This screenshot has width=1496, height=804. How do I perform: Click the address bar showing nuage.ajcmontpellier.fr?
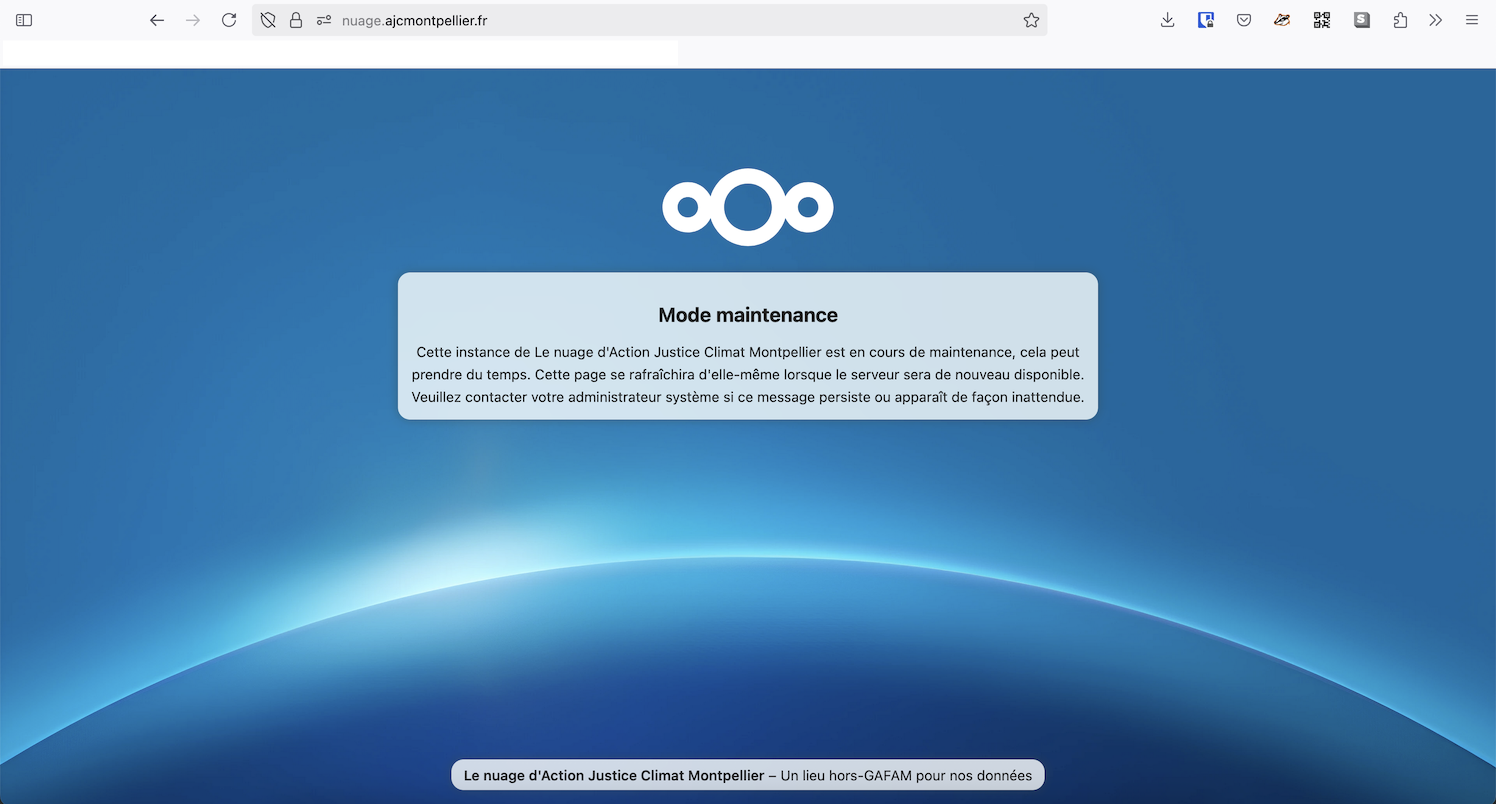click(x=649, y=20)
